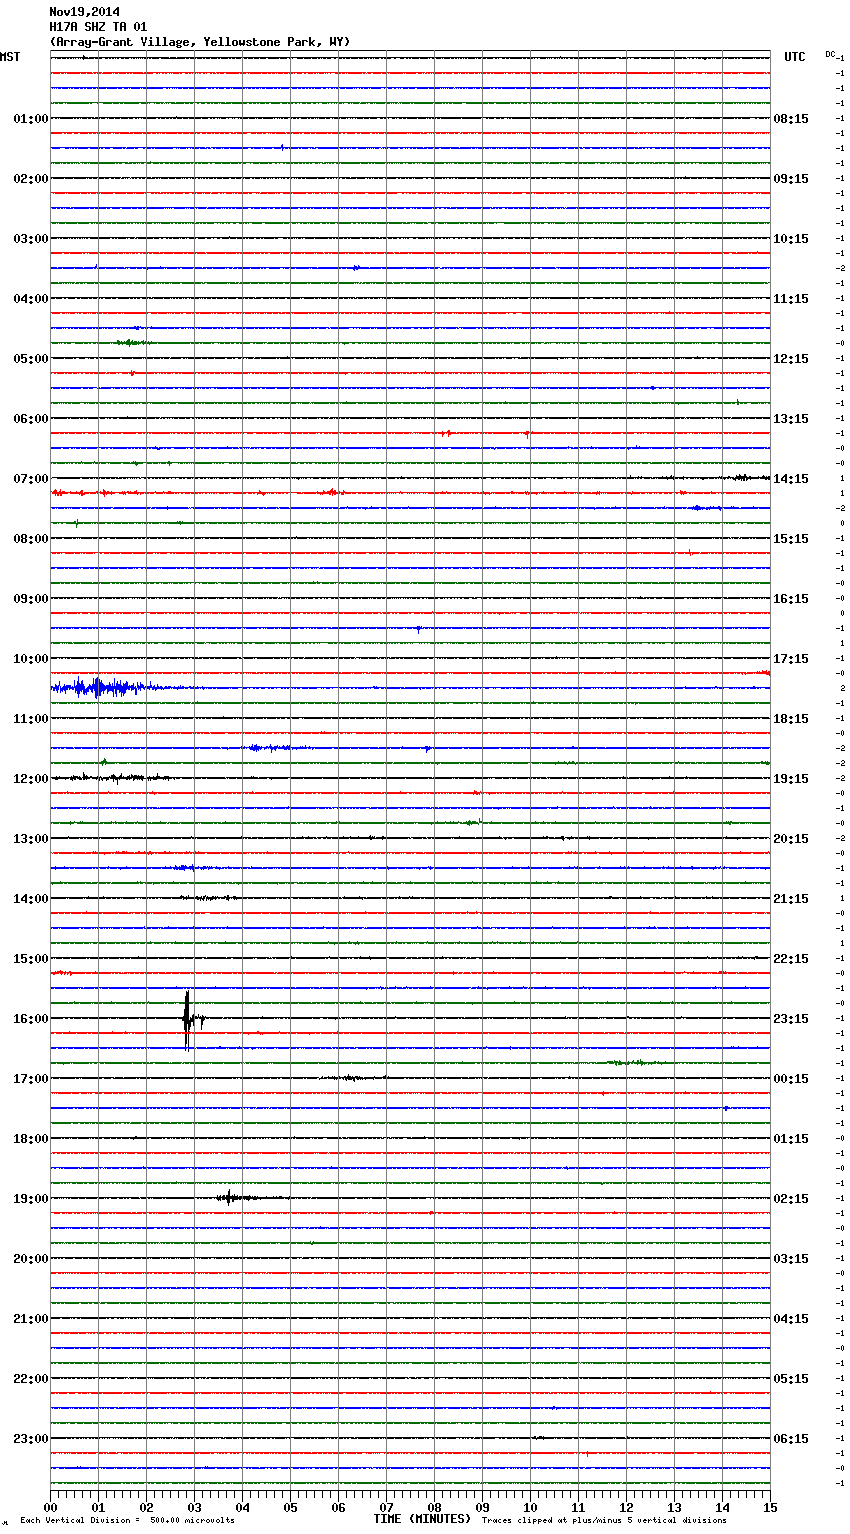Select the 08:00 MST row label
Viewport: 850px width, 1534px height.
30,539
